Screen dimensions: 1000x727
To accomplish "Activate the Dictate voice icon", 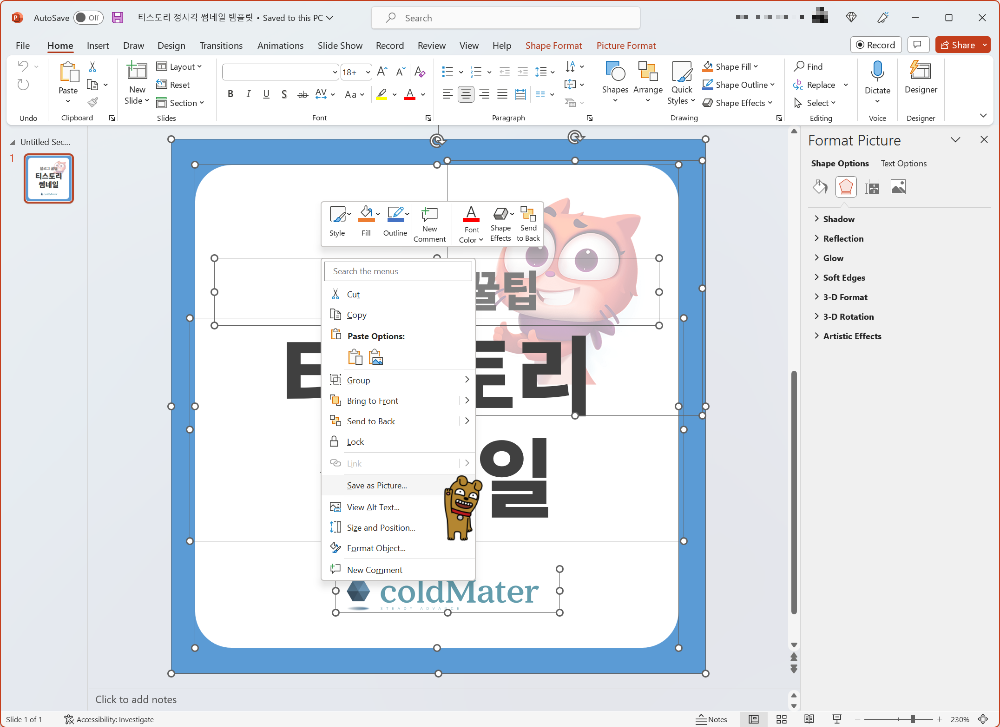I will [877, 75].
